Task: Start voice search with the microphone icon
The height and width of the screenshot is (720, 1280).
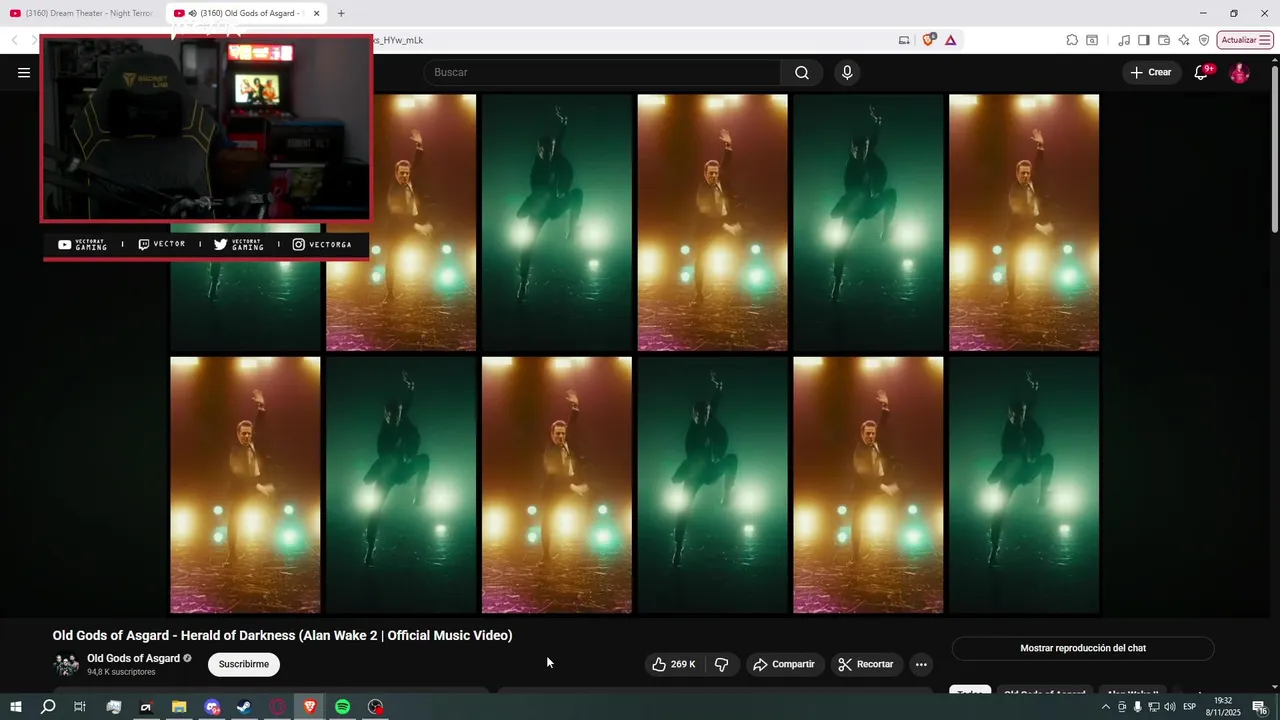Action: [x=847, y=72]
